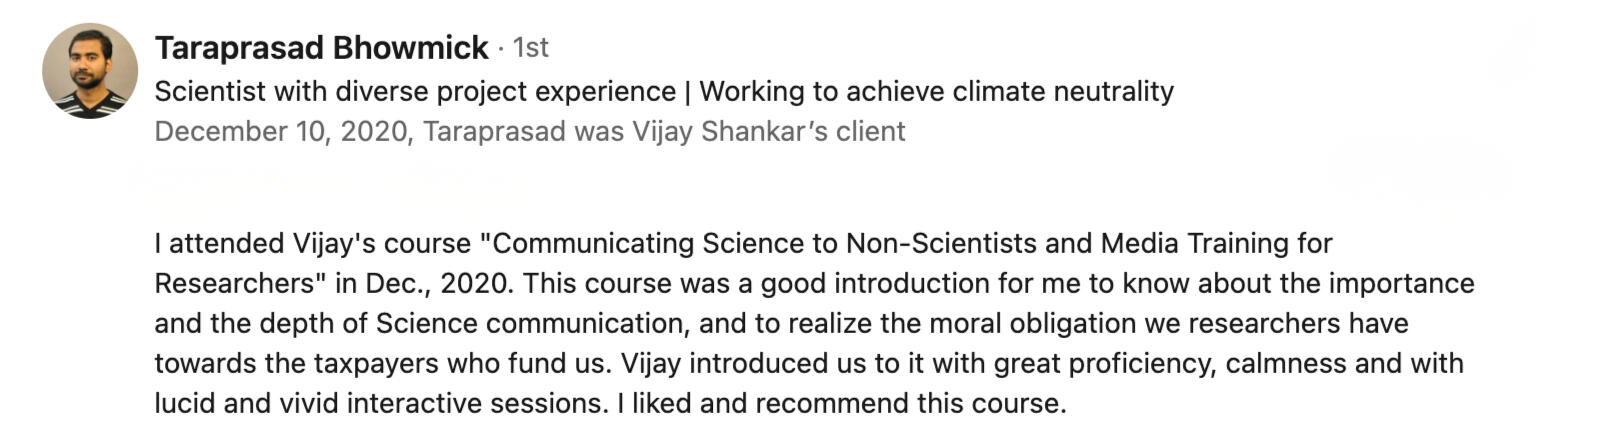Click "Media Training for" in the course title
Viewport: 1599px width, 434px height.
click(x=1216, y=243)
